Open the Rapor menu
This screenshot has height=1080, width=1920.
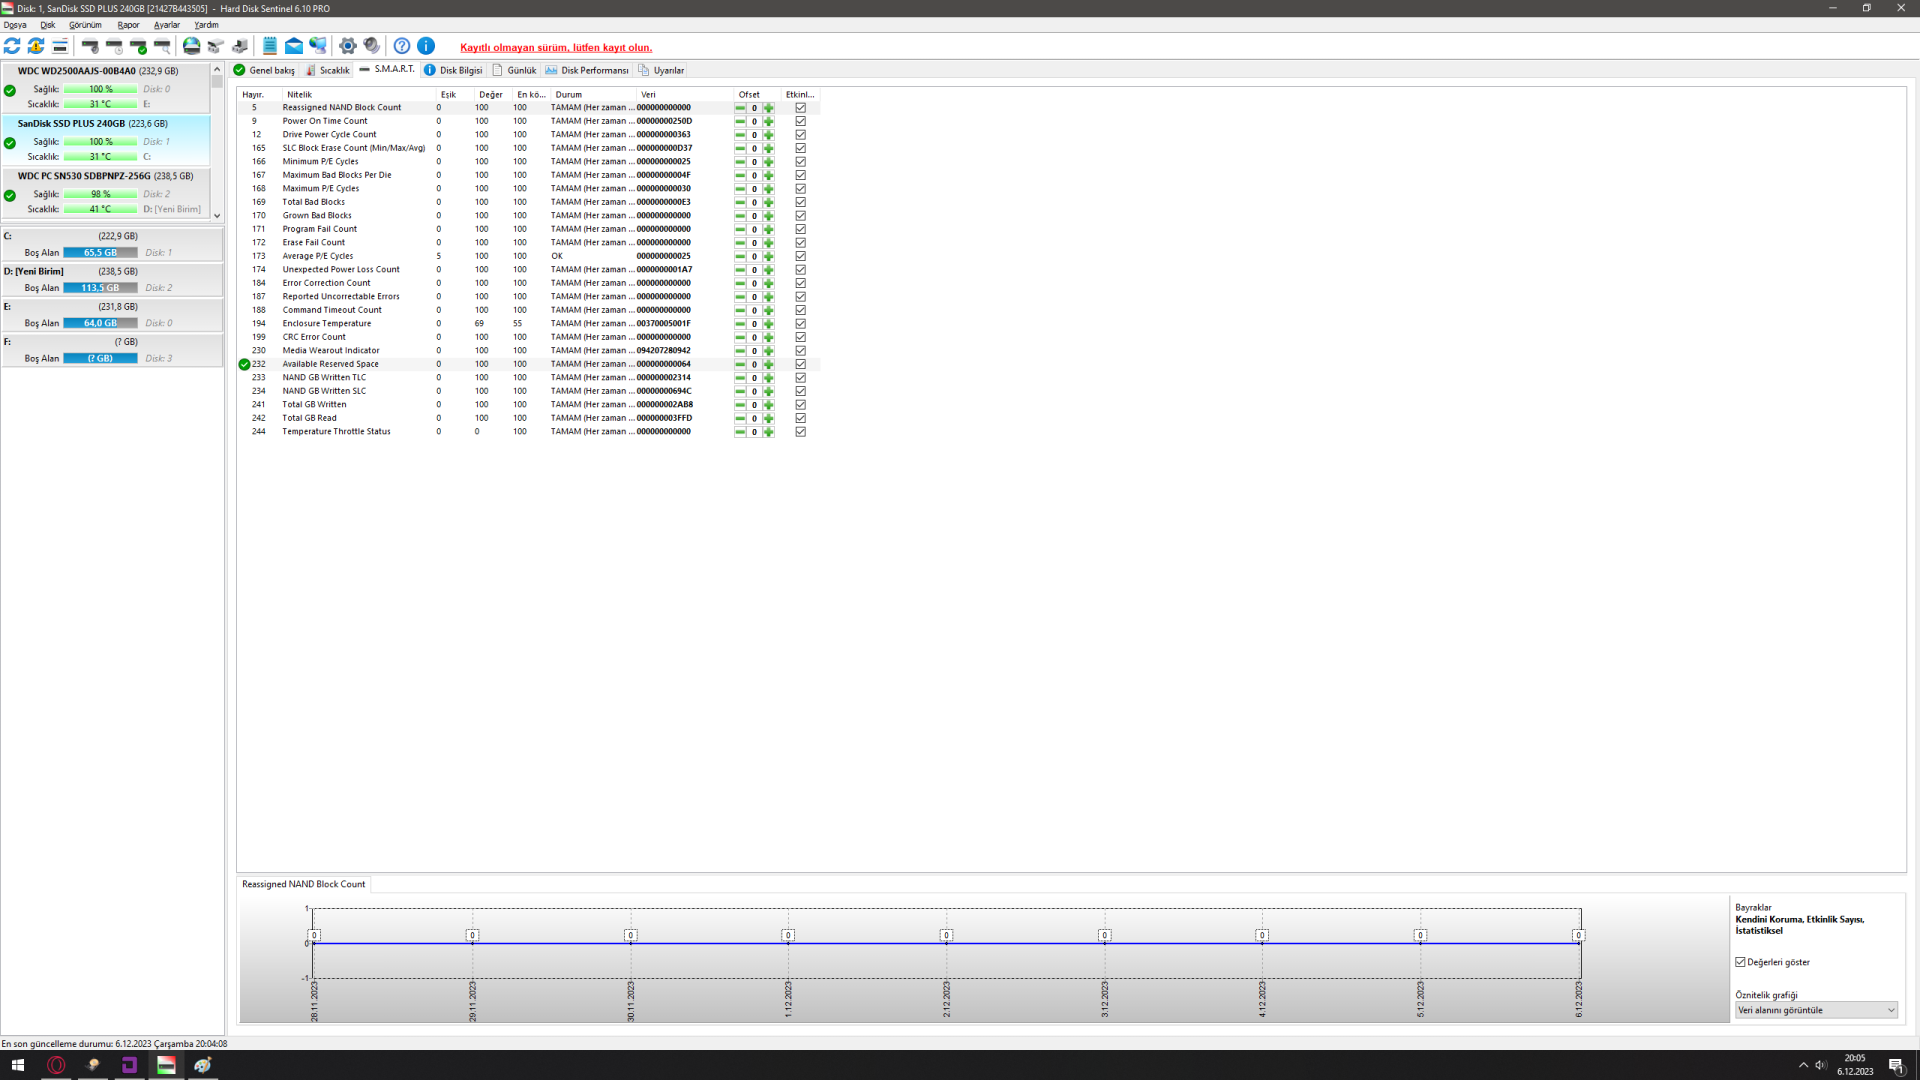[128, 25]
